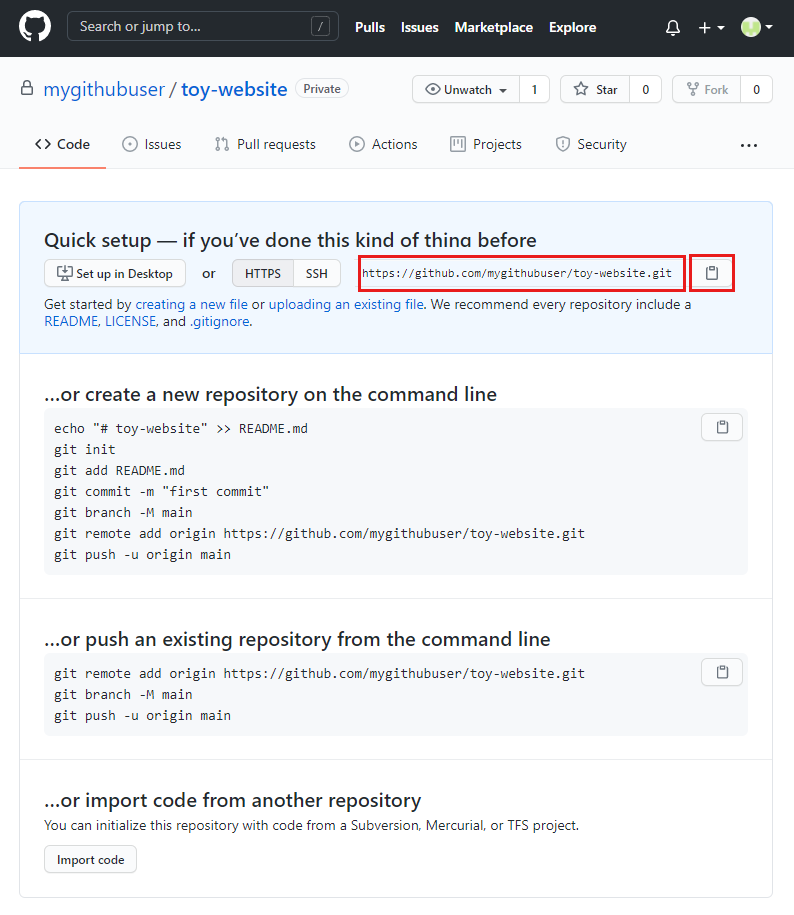Select the SSH clone option

[317, 273]
